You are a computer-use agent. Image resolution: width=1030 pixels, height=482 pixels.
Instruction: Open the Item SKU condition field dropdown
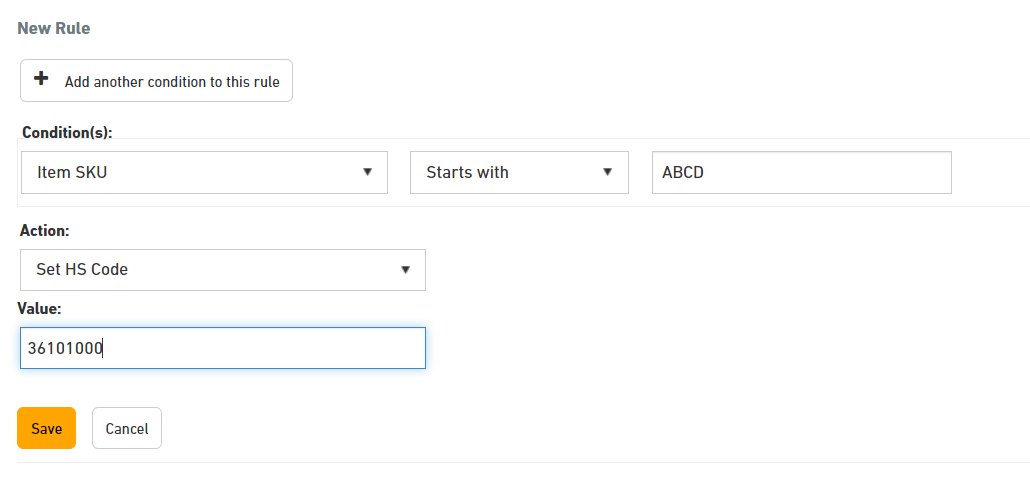coord(204,173)
